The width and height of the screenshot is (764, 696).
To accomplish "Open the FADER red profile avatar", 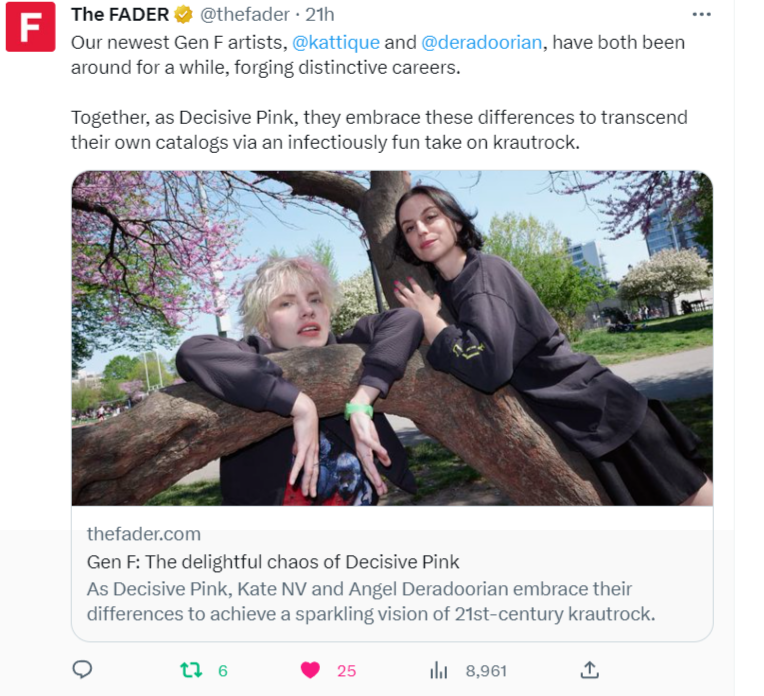I will click(x=30, y=26).
